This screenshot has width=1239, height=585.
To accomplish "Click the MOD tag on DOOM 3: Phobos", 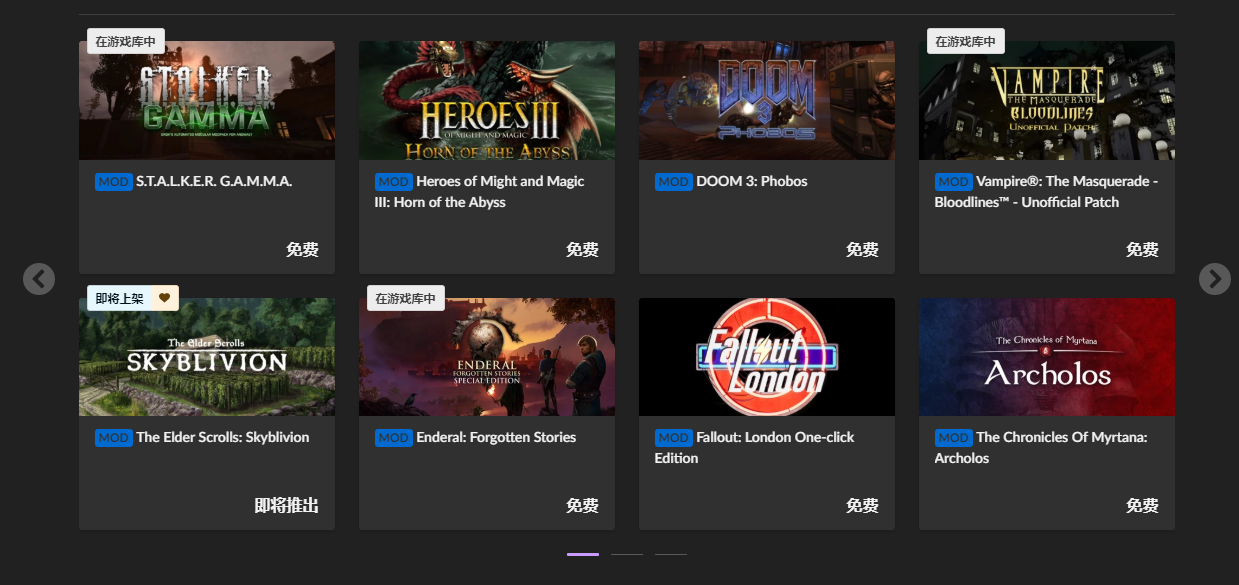I will [x=673, y=181].
